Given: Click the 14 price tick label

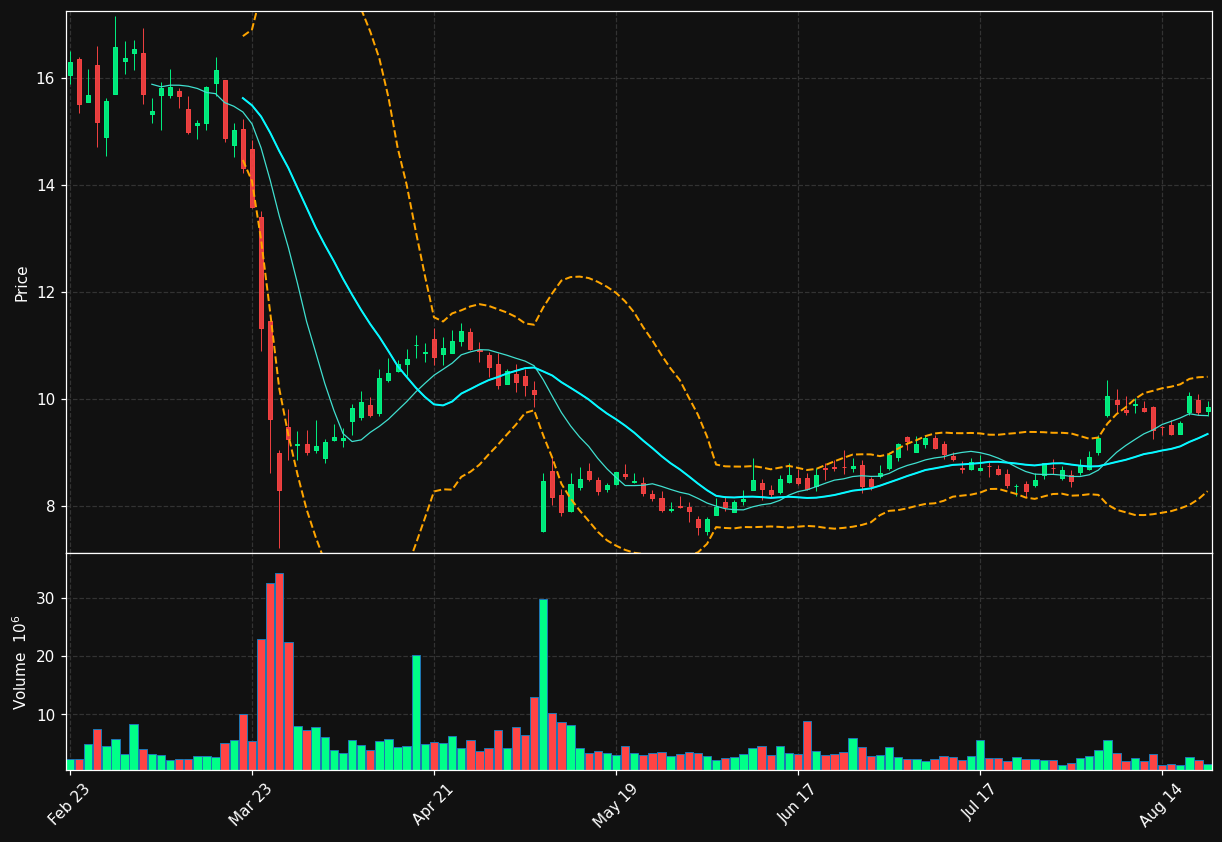Looking at the screenshot, I should 46,185.
